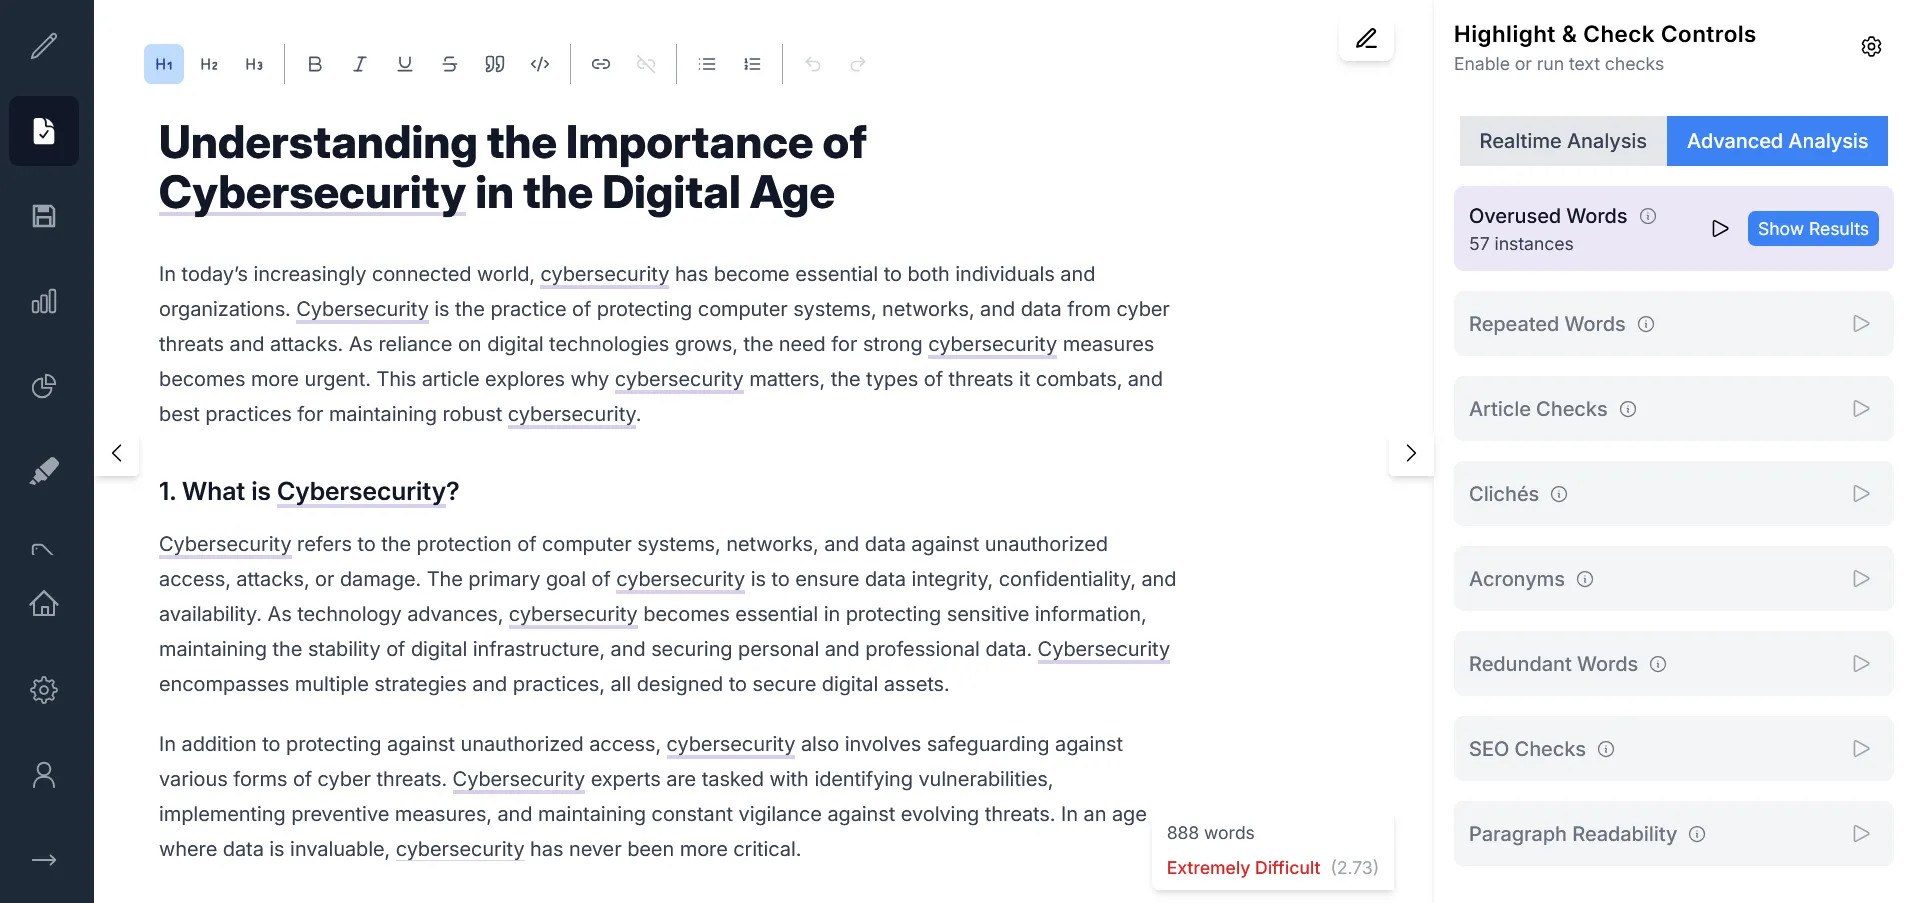Insert a hyperlink
This screenshot has width=1909, height=903.
600,64
